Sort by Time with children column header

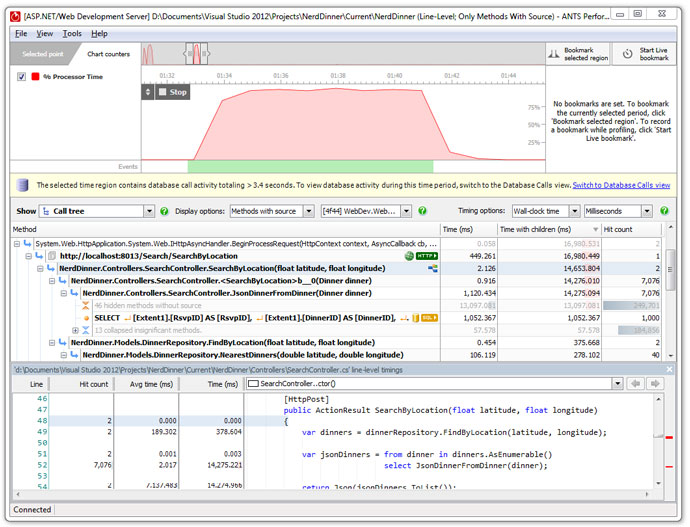(534, 230)
